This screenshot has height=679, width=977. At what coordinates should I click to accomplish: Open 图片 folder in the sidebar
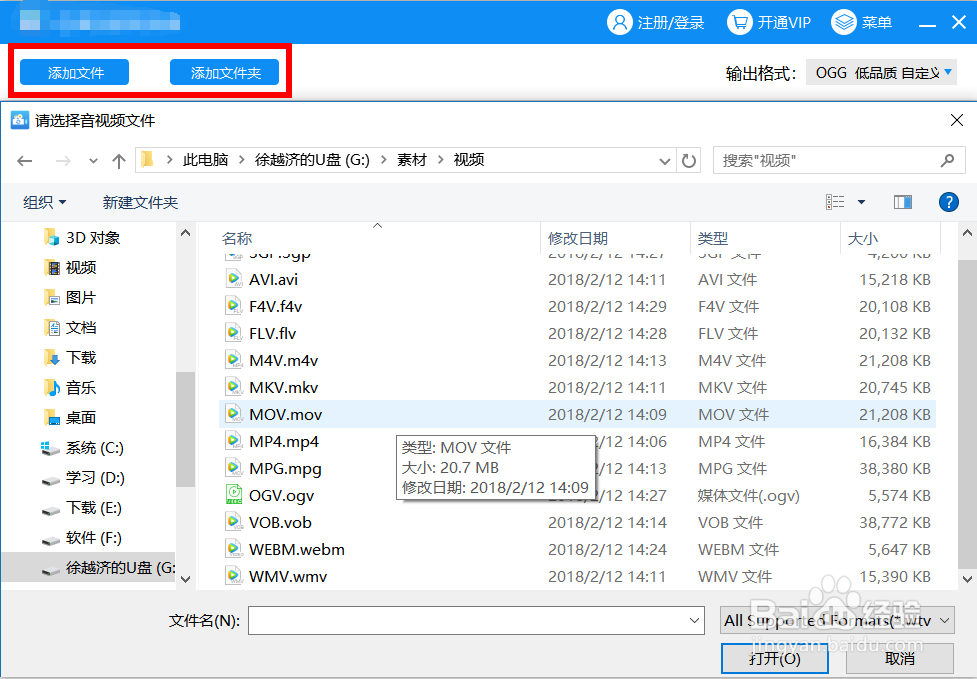(x=70, y=297)
